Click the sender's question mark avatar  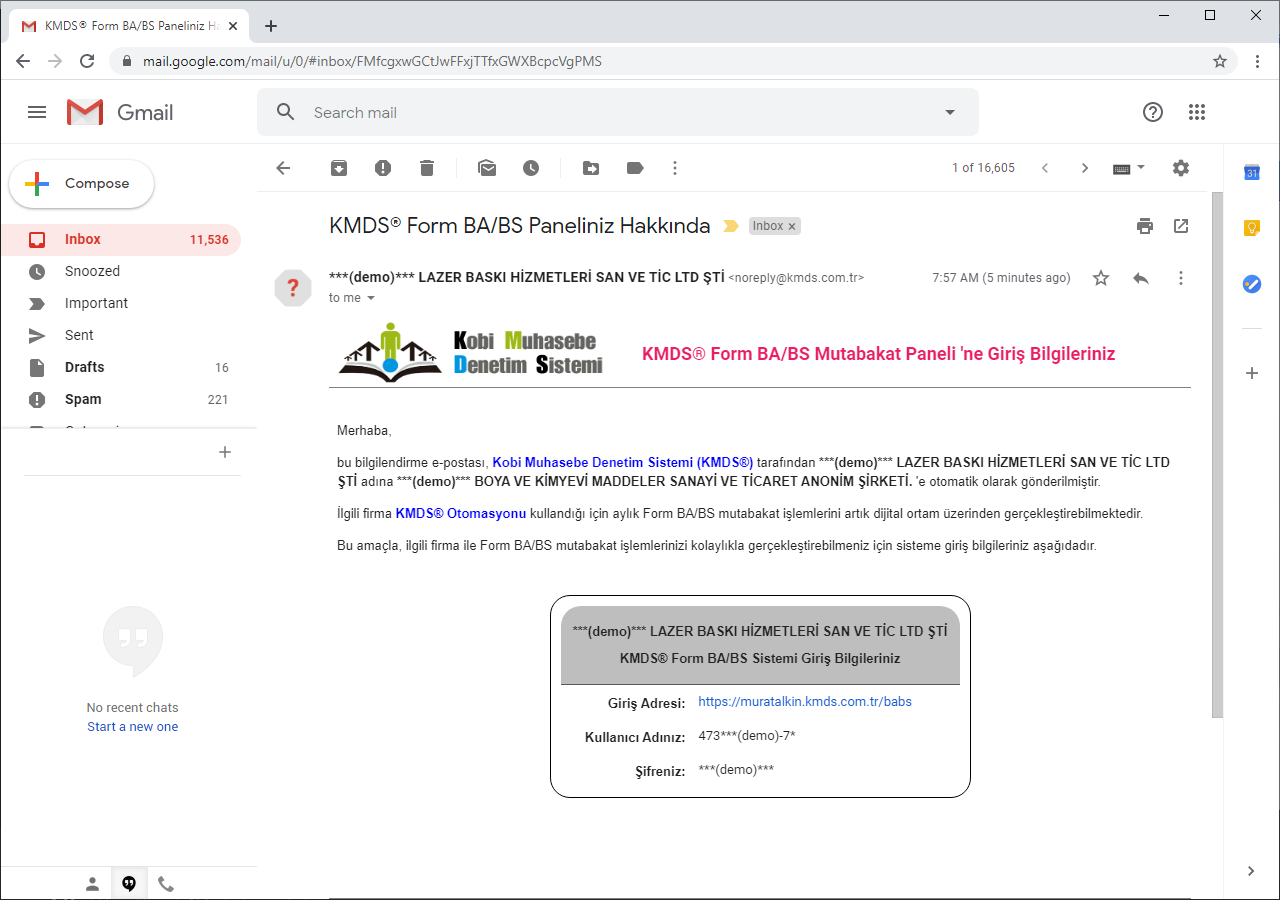coord(293,288)
